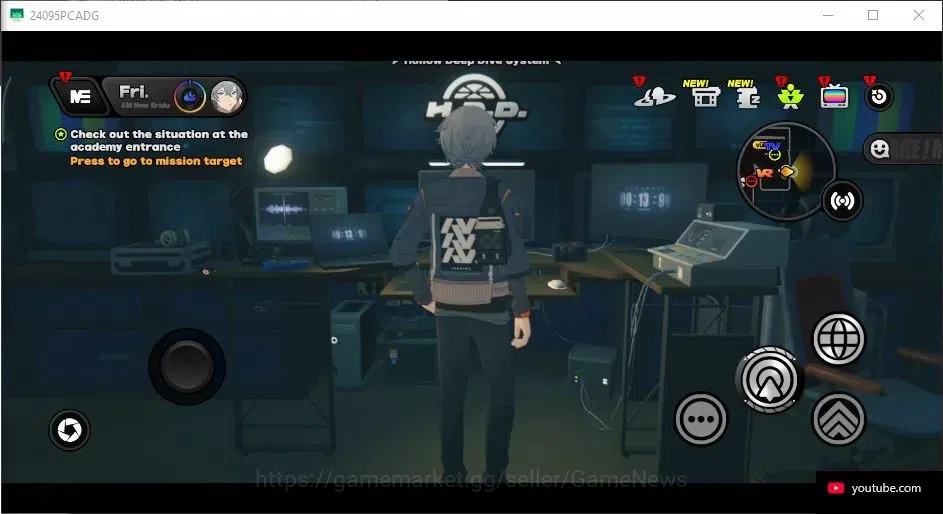The height and width of the screenshot is (514, 943).
Task: Tap the three-dots chat bubble button
Action: 701,419
